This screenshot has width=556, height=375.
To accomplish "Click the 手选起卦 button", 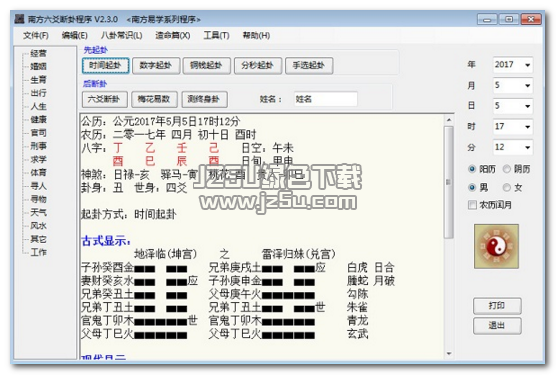I will [309, 66].
